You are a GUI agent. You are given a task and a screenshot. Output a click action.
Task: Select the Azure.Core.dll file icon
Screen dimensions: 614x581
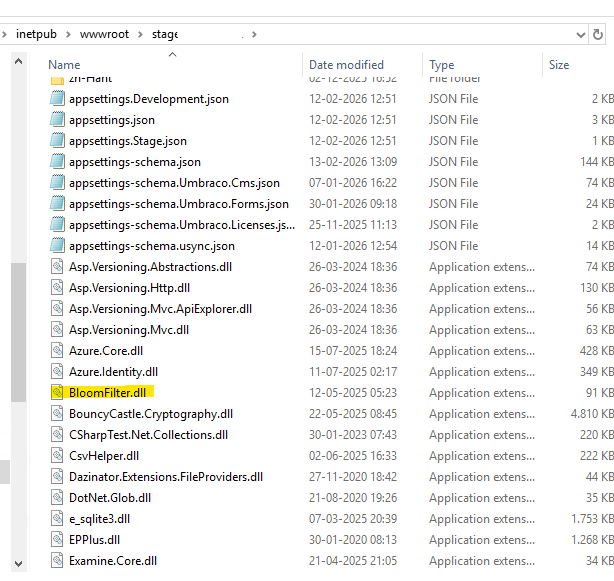pyautogui.click(x=57, y=351)
